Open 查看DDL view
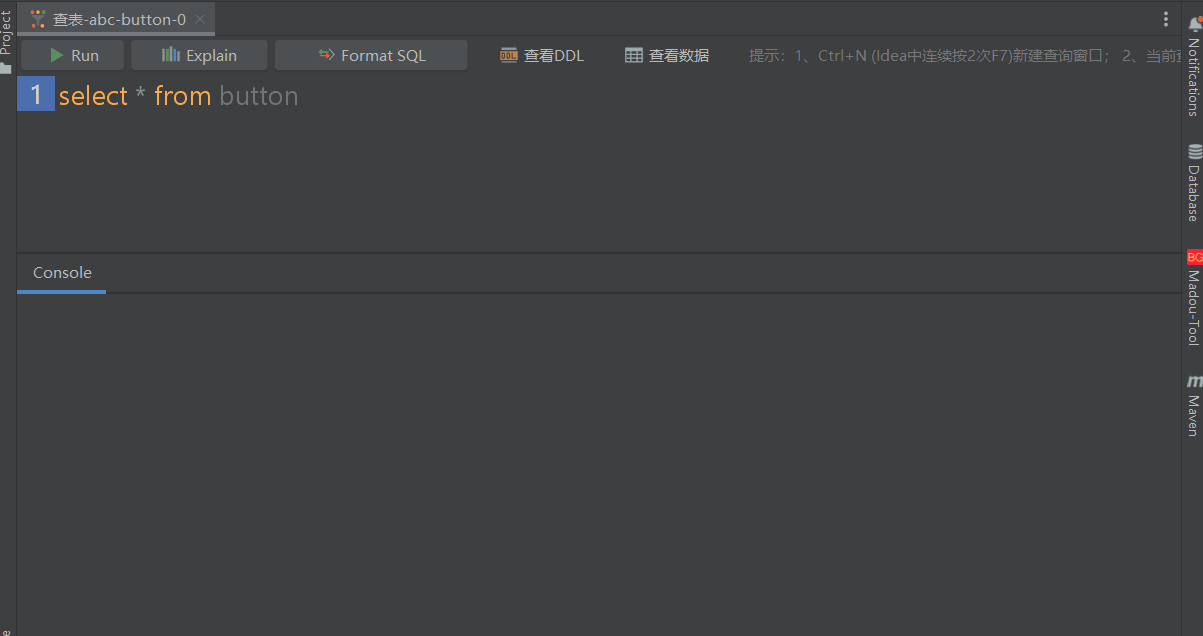Image resolution: width=1203 pixels, height=636 pixels. pyautogui.click(x=542, y=55)
